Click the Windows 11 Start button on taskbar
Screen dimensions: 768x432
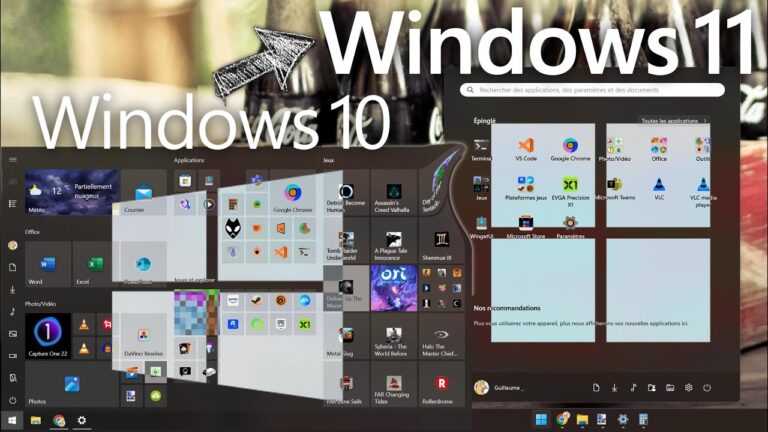tap(541, 420)
